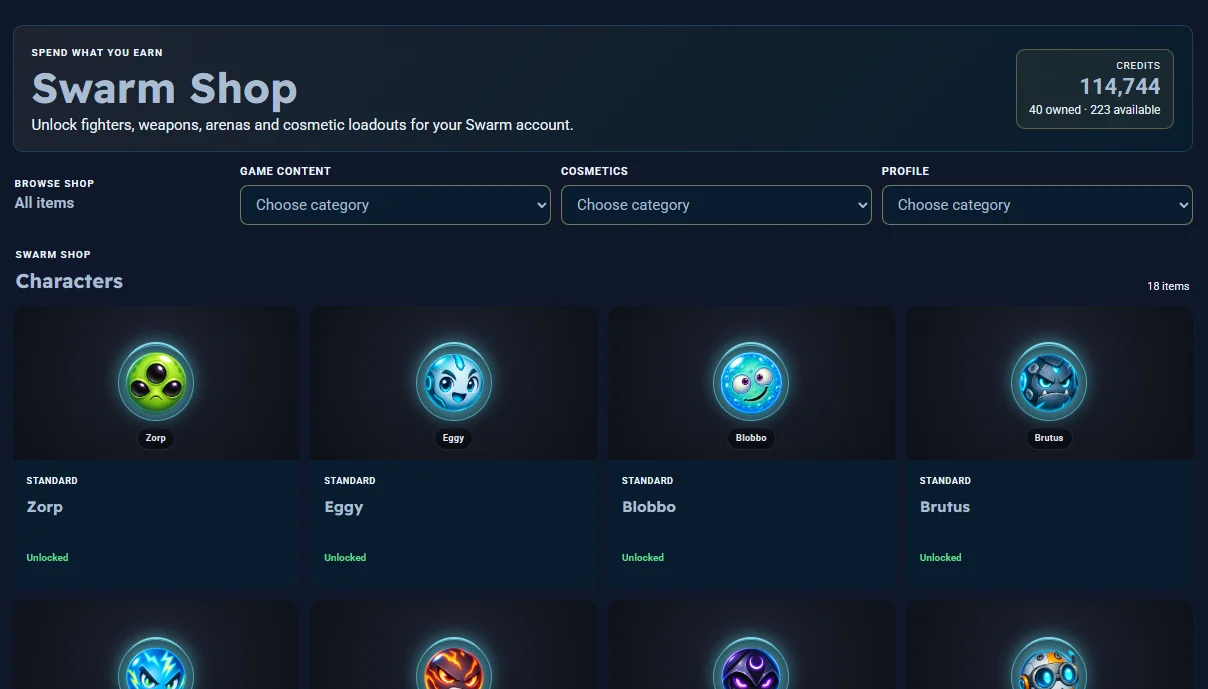Click Unlocked status on Eggy card
1208x689 pixels.
(345, 557)
